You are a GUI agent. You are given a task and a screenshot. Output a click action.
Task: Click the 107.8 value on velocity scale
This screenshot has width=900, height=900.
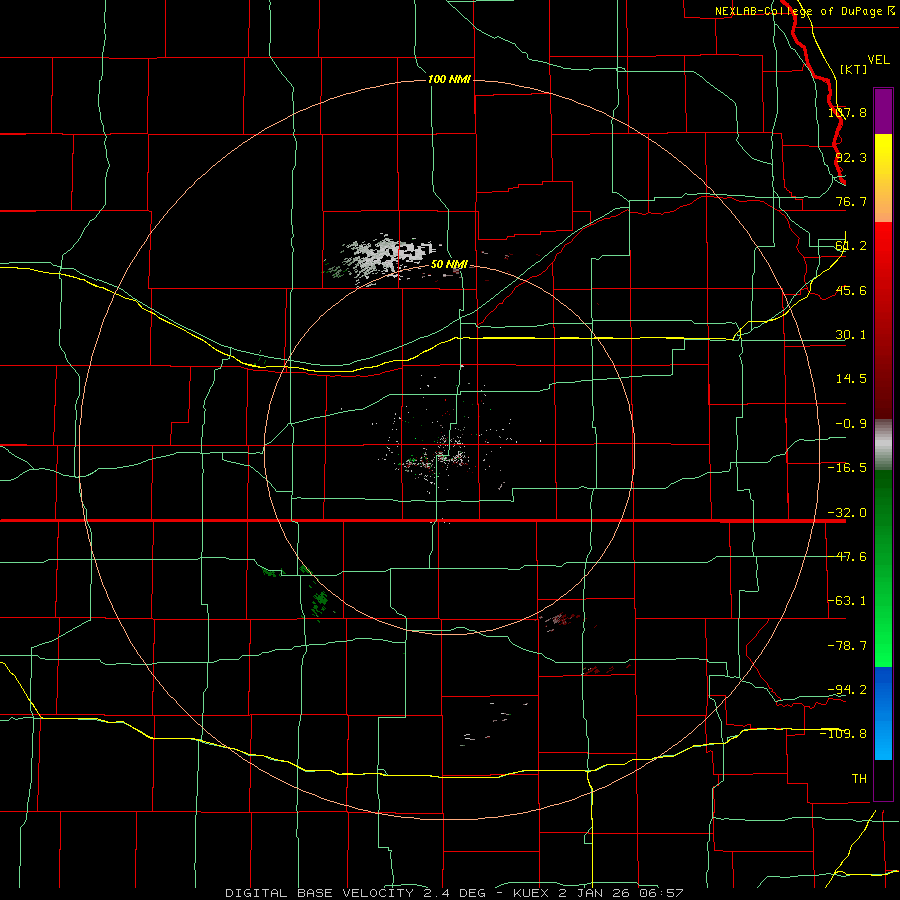coord(847,112)
